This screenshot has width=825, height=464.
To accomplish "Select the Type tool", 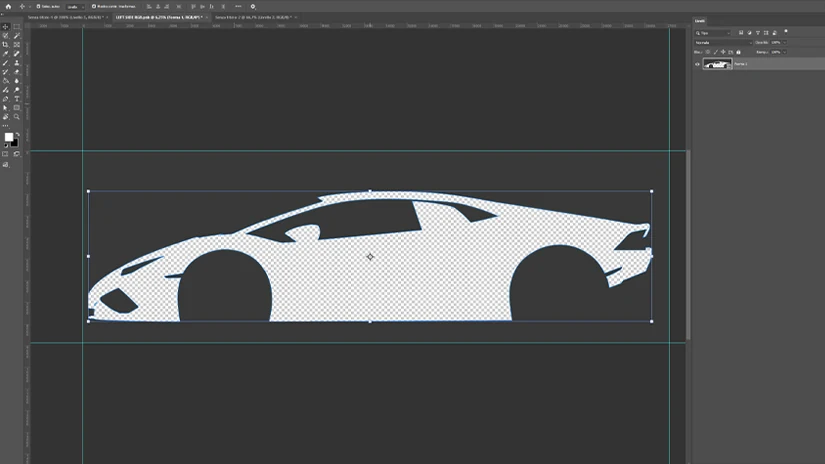I will (17, 98).
